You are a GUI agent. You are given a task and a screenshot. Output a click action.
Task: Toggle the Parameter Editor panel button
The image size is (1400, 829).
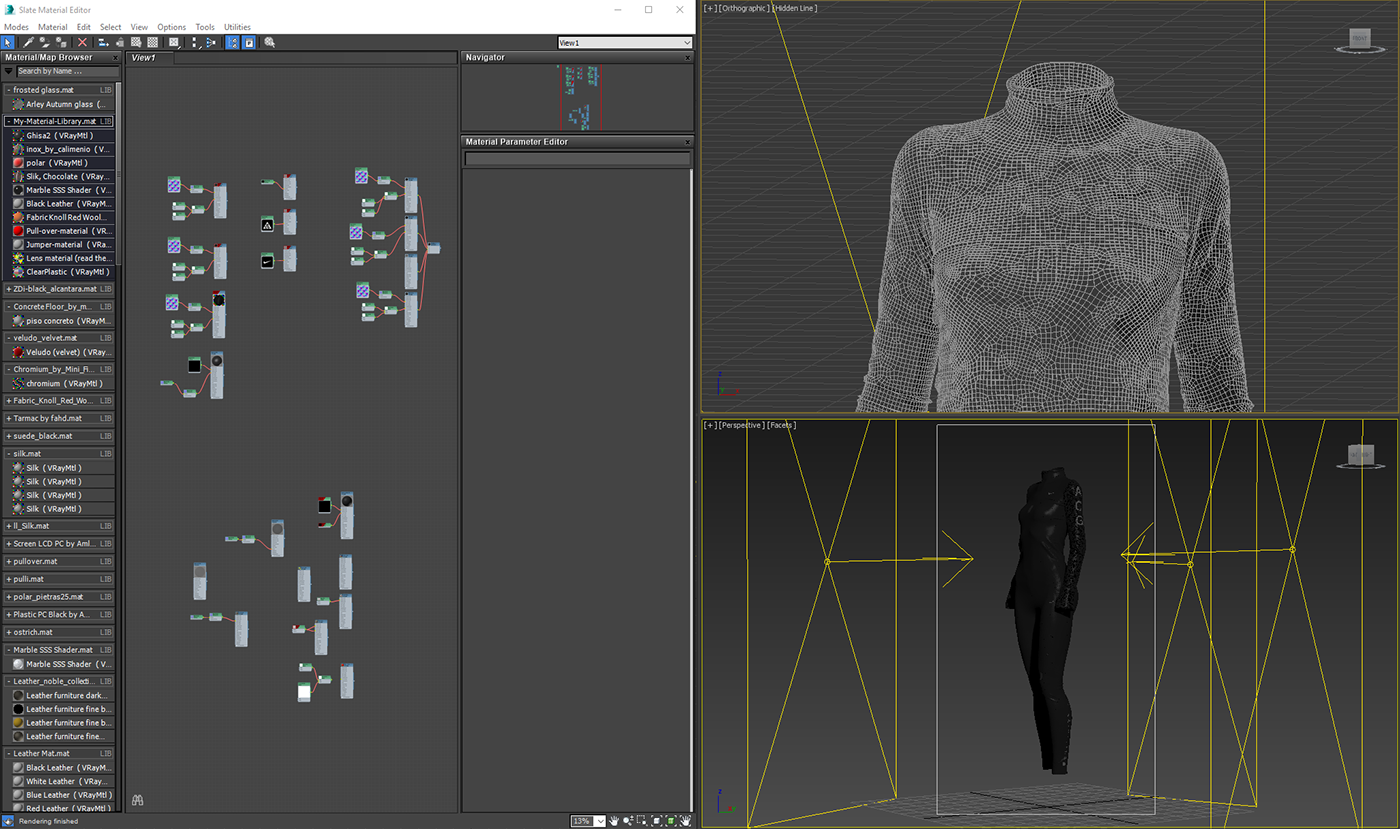(x=249, y=43)
